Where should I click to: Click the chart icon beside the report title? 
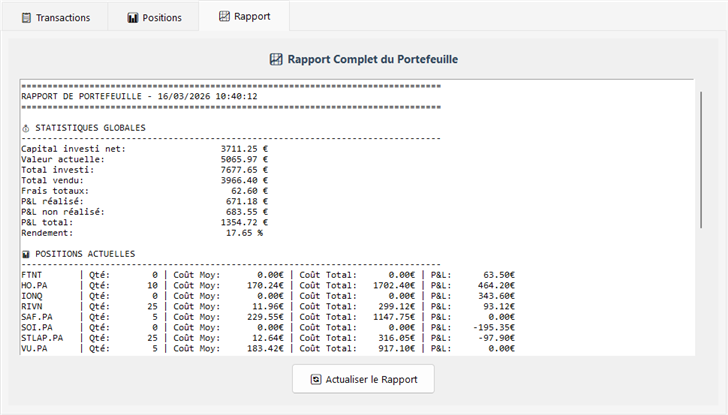(x=276, y=60)
